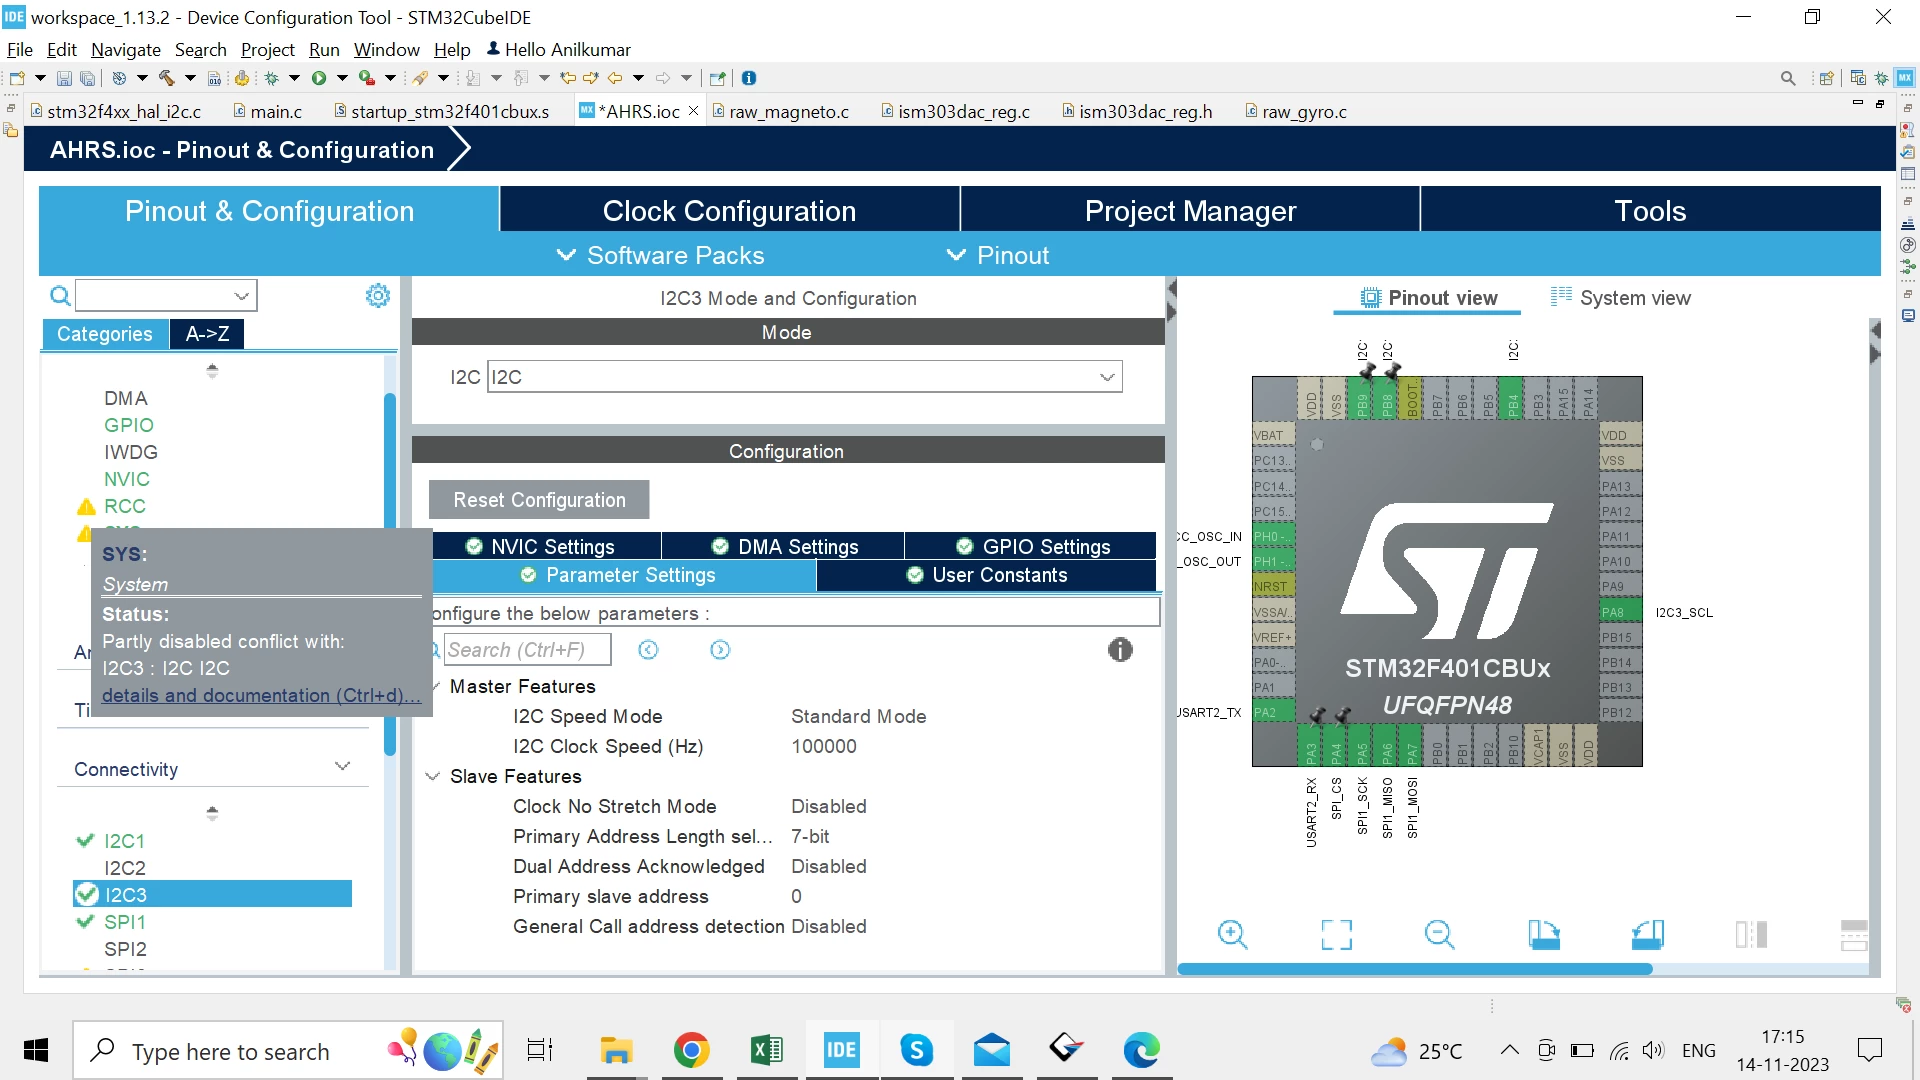The height and width of the screenshot is (1080, 1920).
Task: Click the Windows taskbar search box
Action: [x=288, y=1051]
